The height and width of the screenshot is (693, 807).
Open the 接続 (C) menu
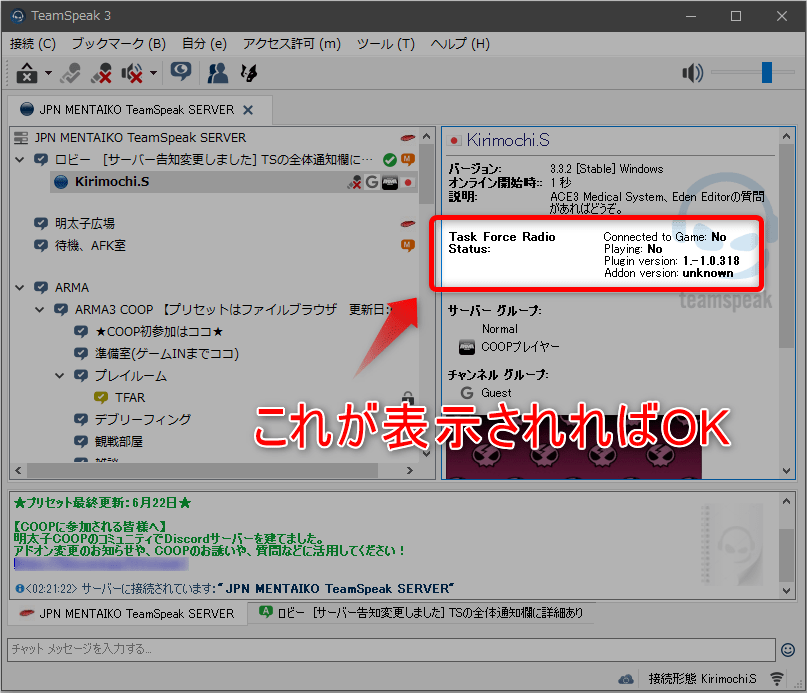pos(32,44)
